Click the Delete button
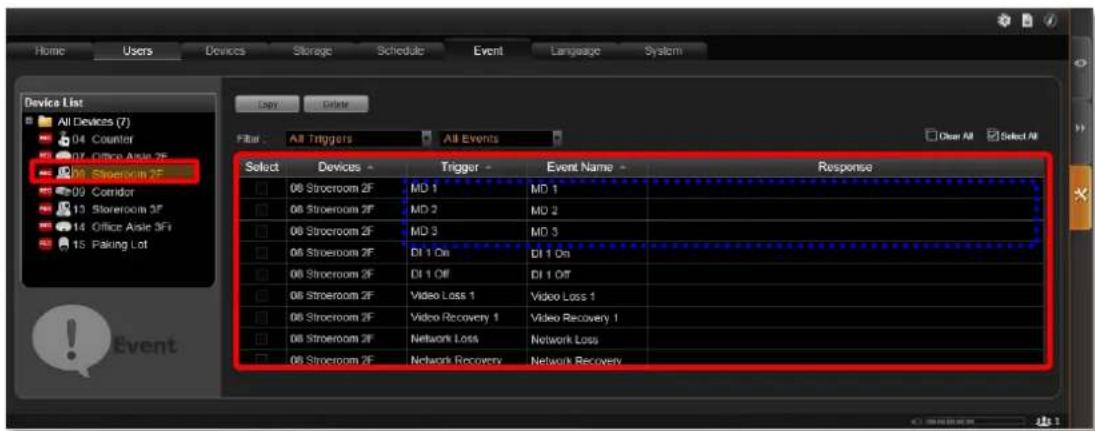Screen dimensions: 1095x431 [x=336, y=105]
